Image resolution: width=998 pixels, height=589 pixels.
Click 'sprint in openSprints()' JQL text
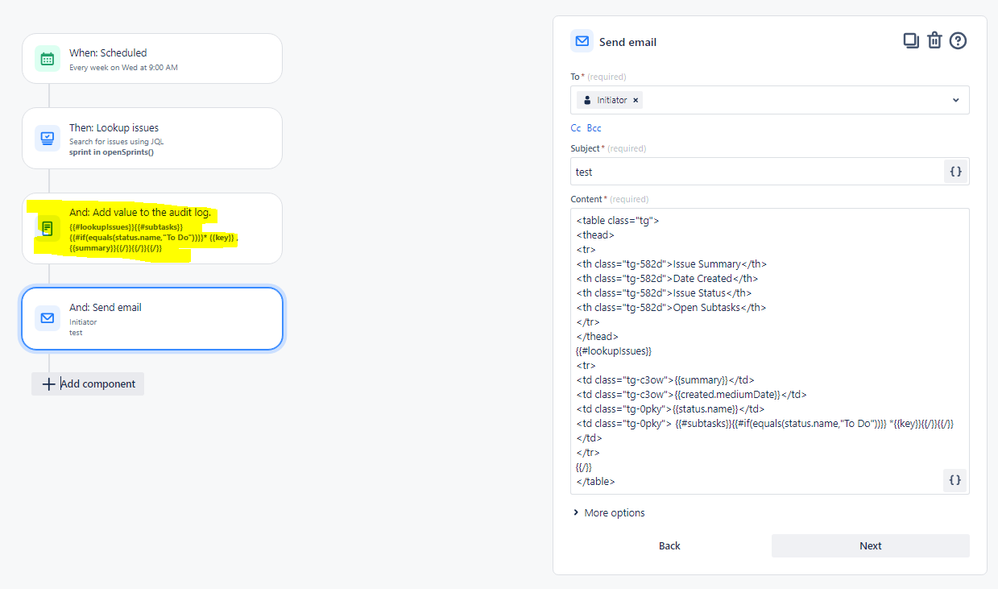(x=111, y=152)
